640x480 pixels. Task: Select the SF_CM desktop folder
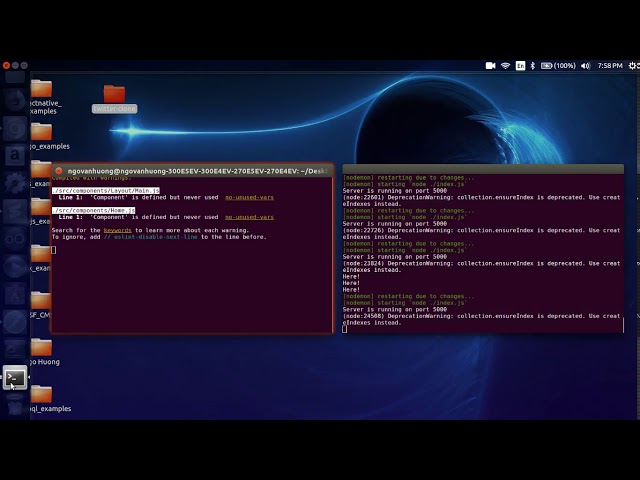[41, 301]
